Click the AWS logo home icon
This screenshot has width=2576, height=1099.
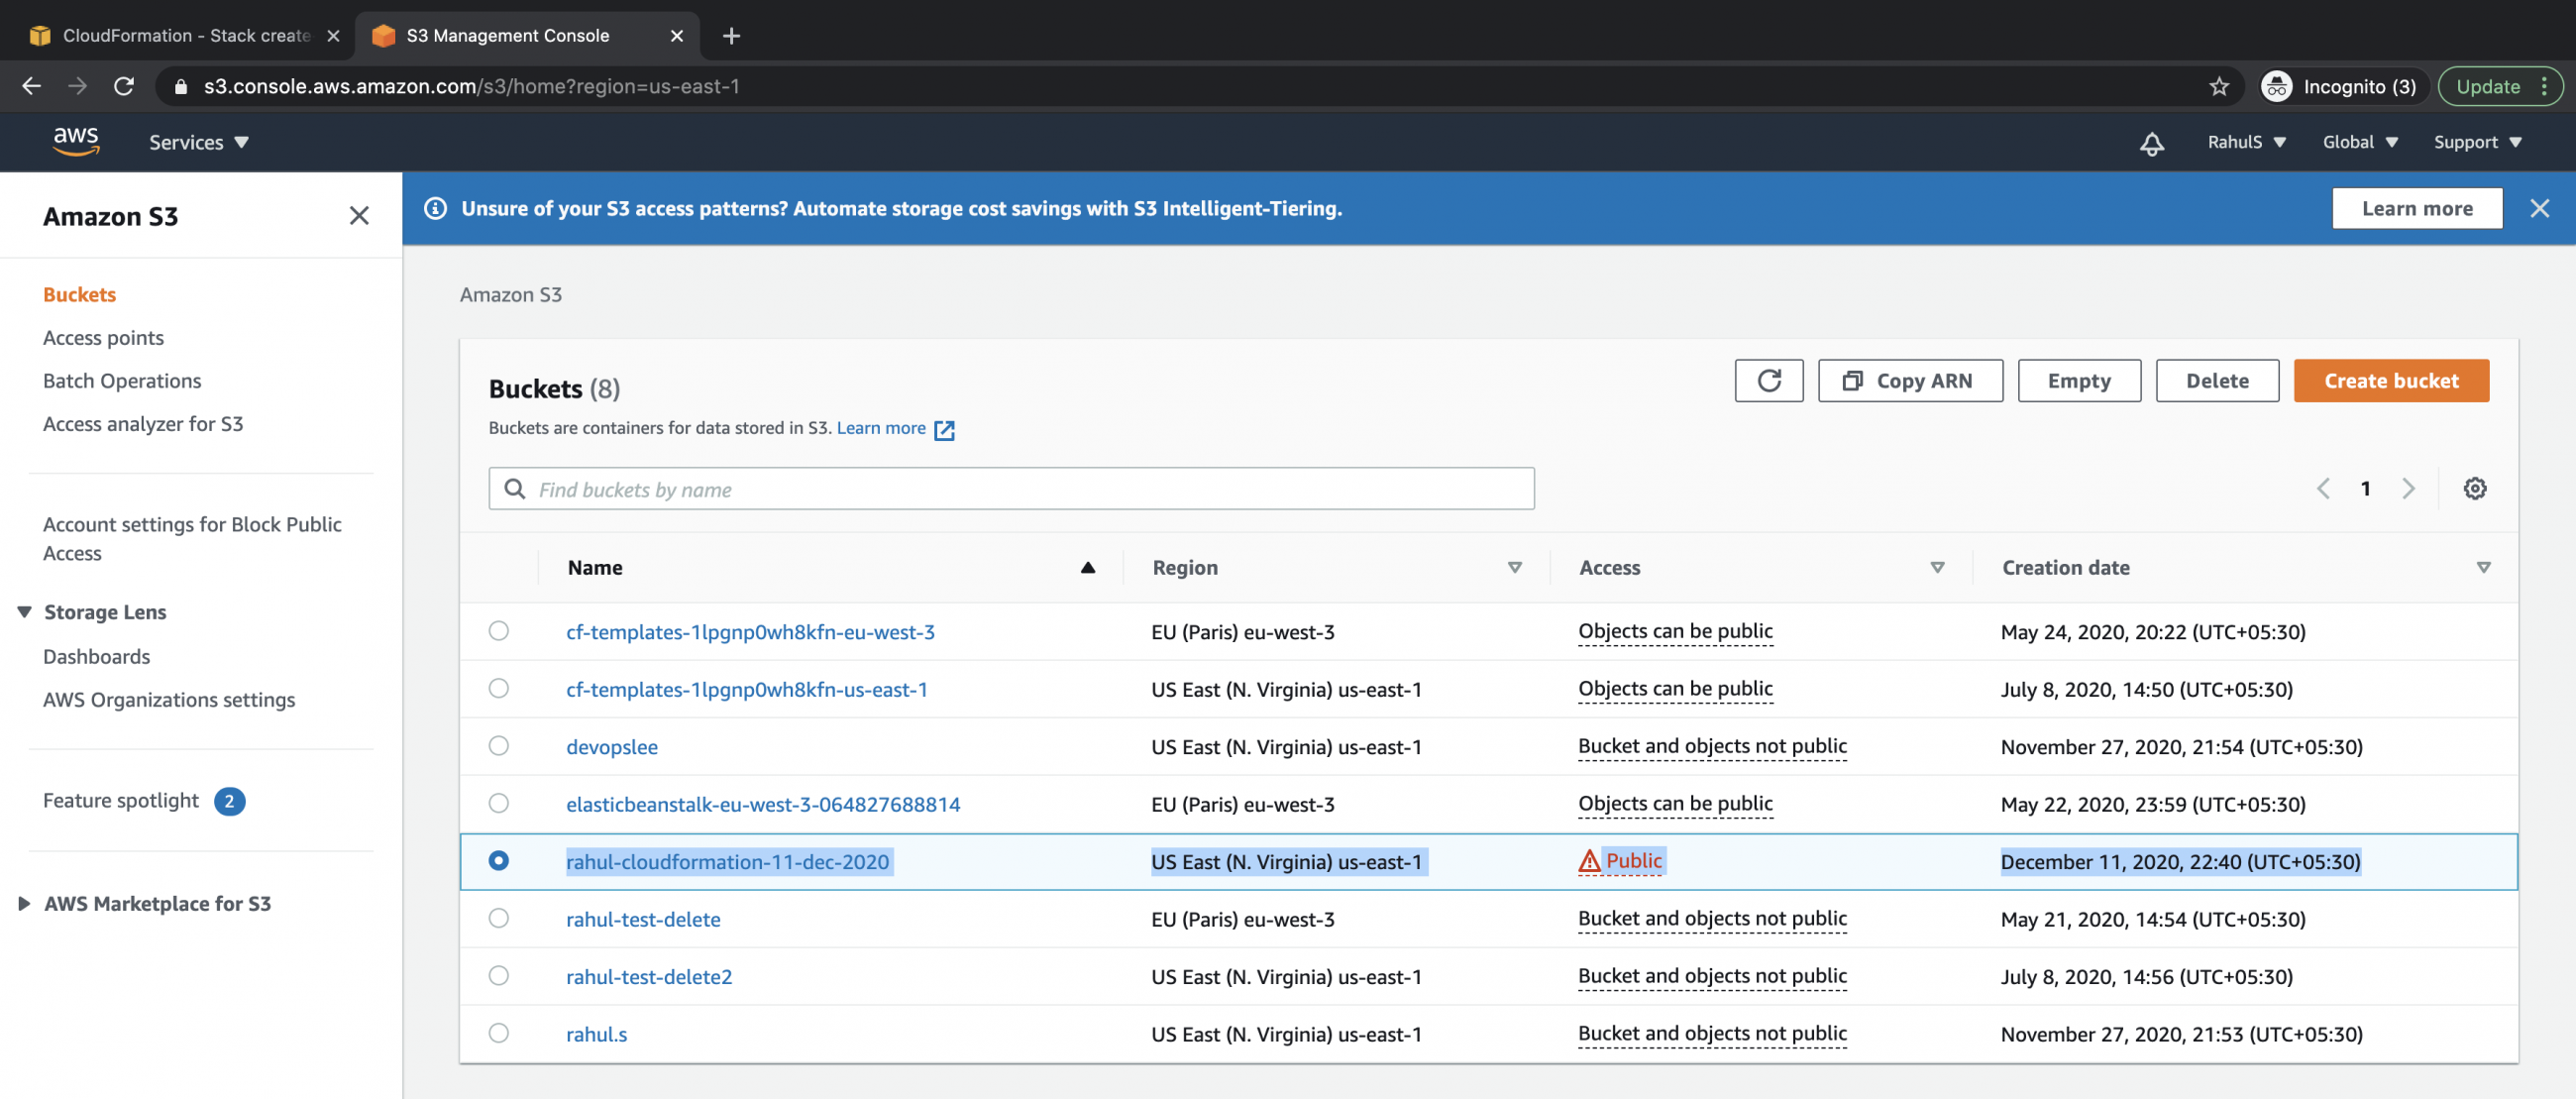[76, 141]
